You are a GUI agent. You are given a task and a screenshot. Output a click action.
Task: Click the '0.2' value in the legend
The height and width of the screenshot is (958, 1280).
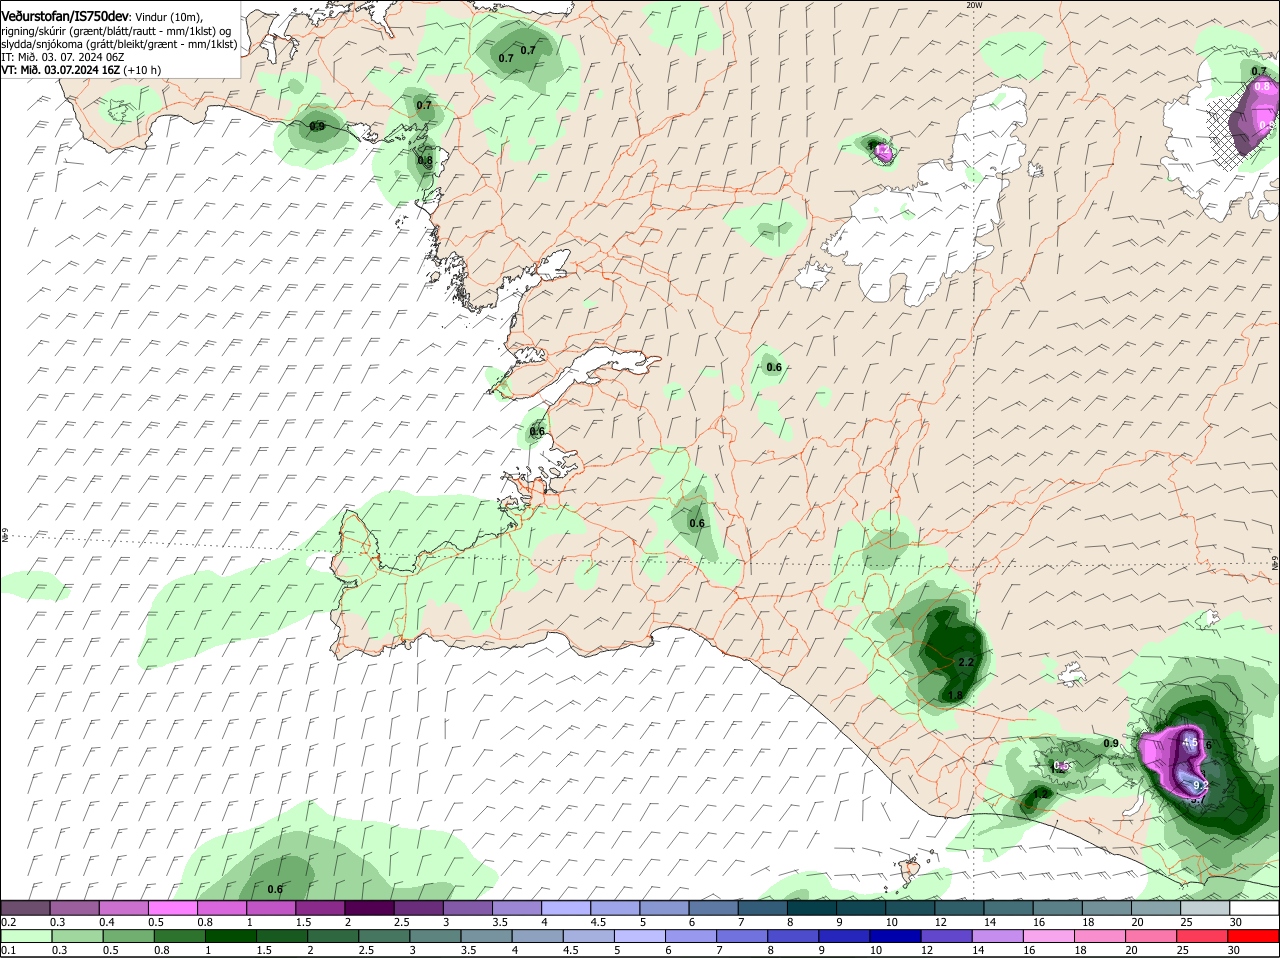tap(8, 921)
